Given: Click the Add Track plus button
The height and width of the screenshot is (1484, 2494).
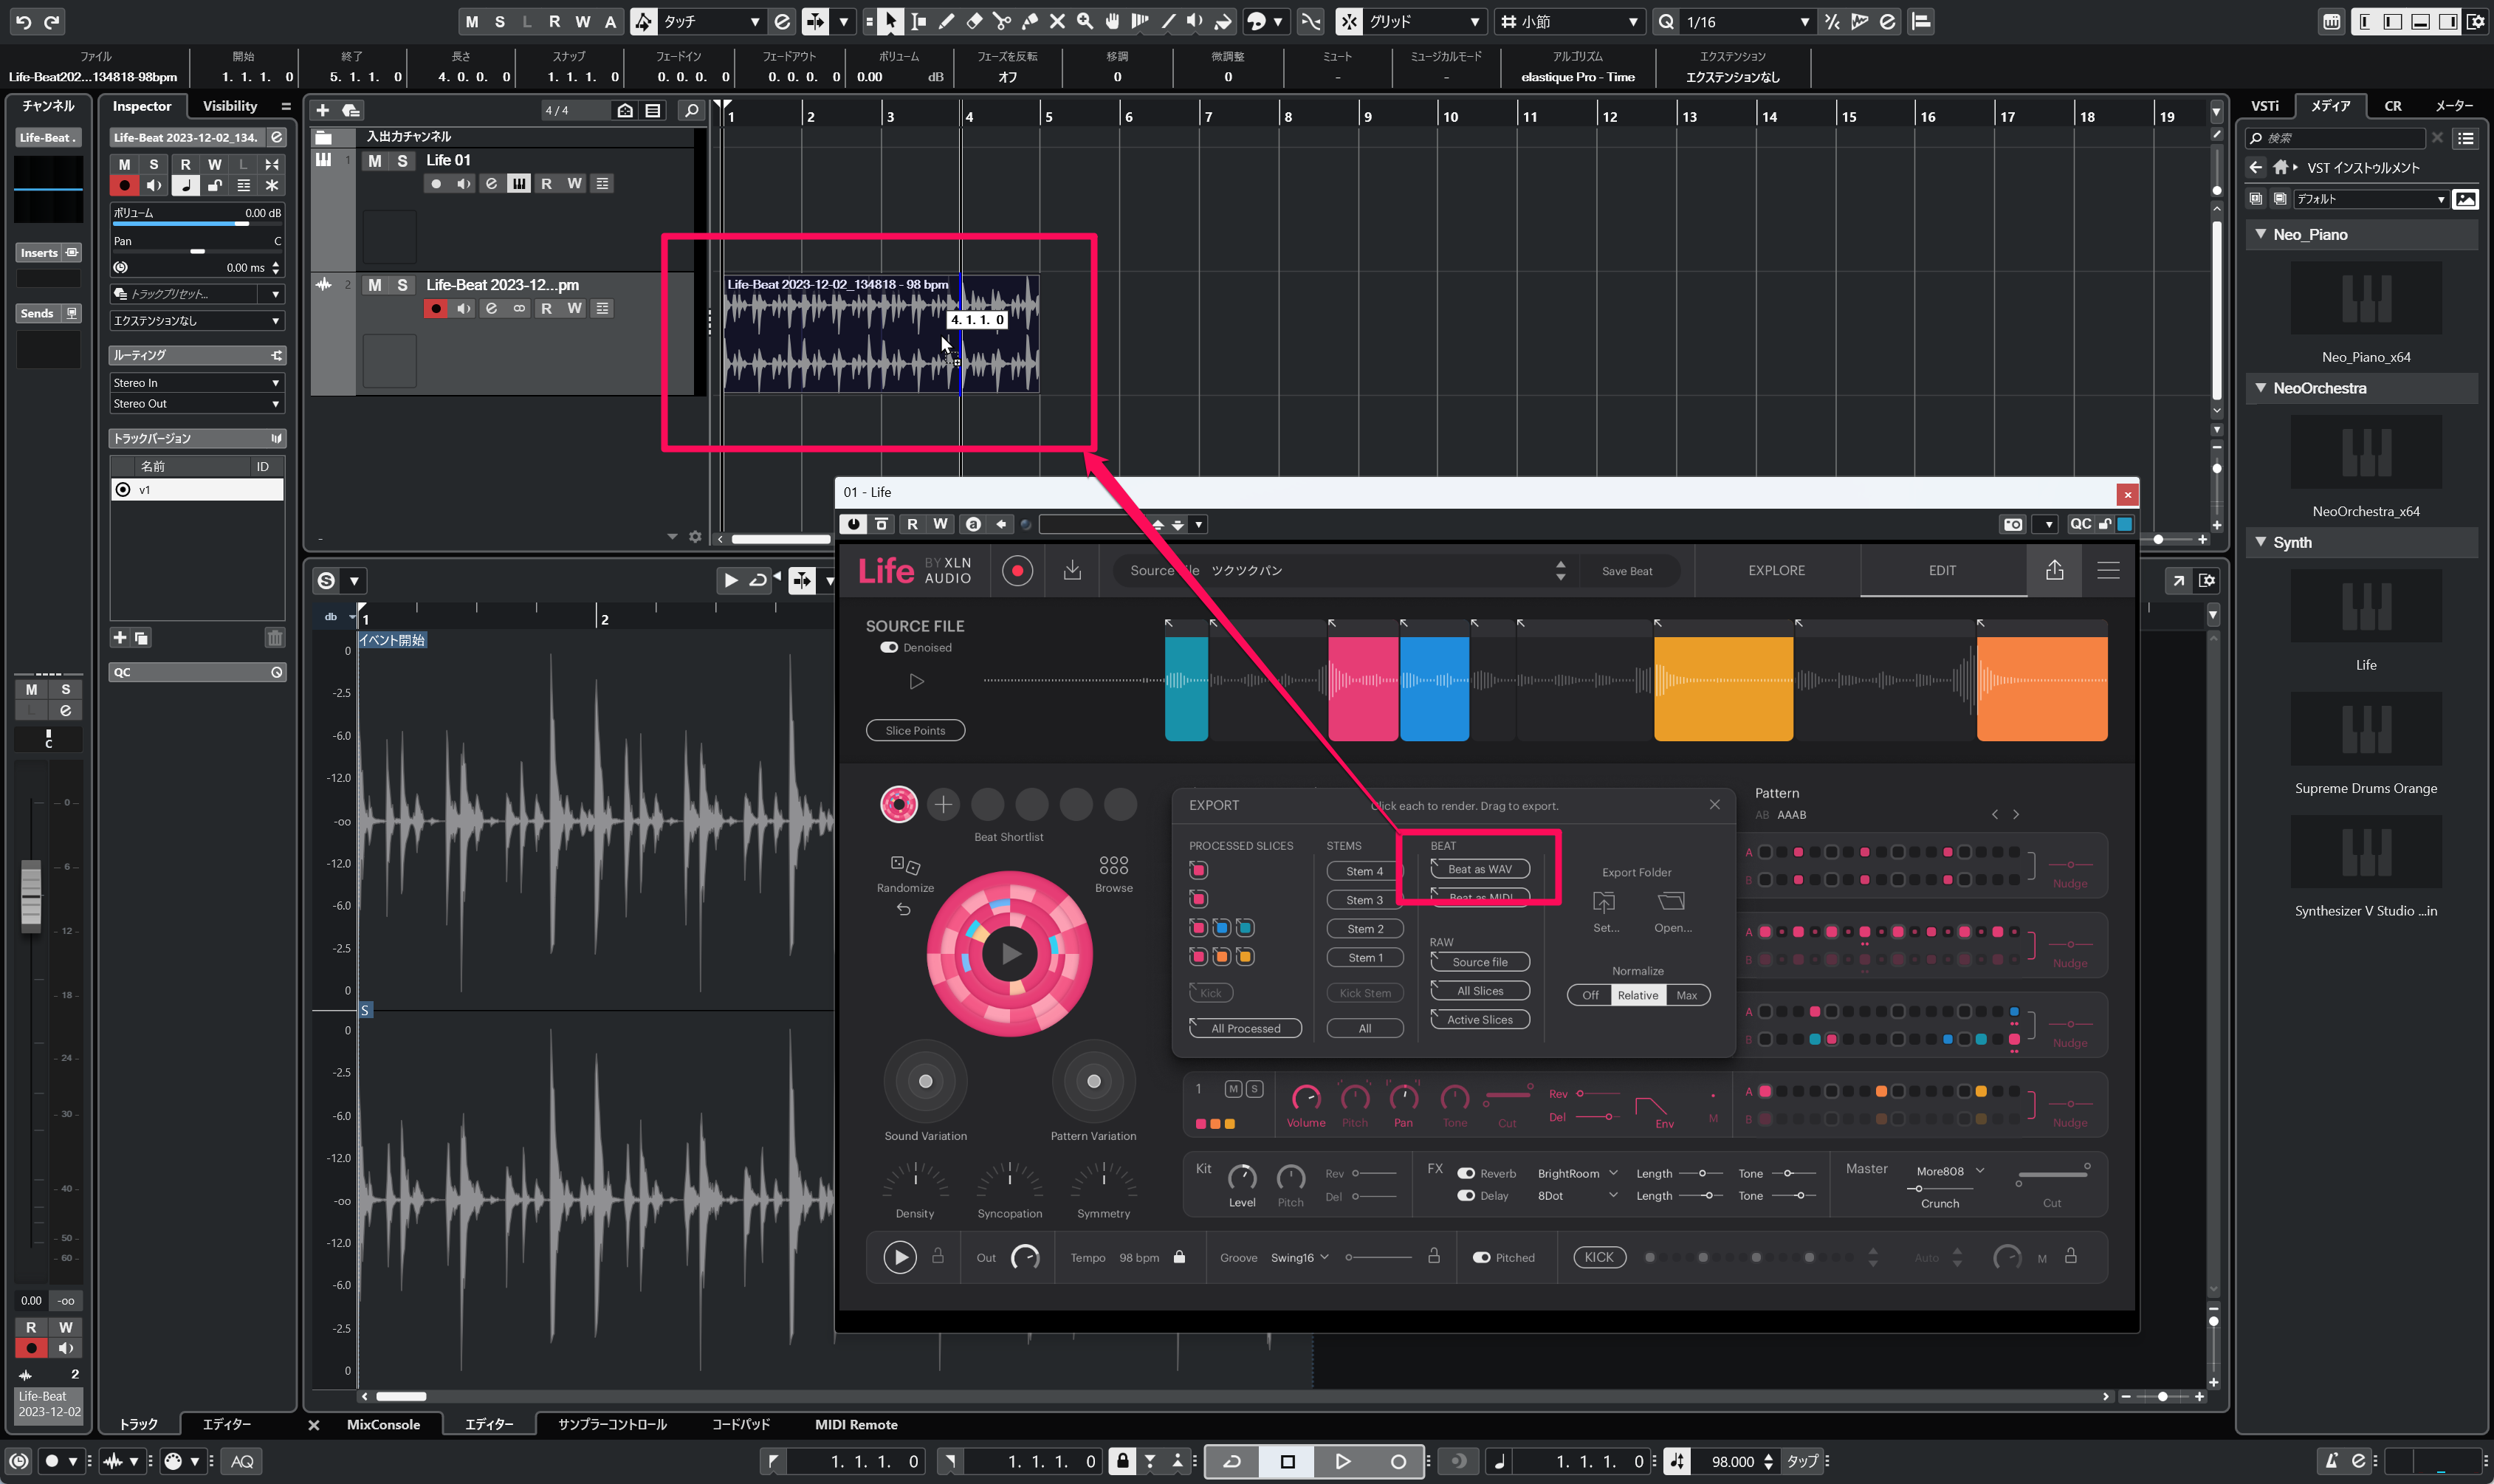Looking at the screenshot, I should click(x=323, y=110).
